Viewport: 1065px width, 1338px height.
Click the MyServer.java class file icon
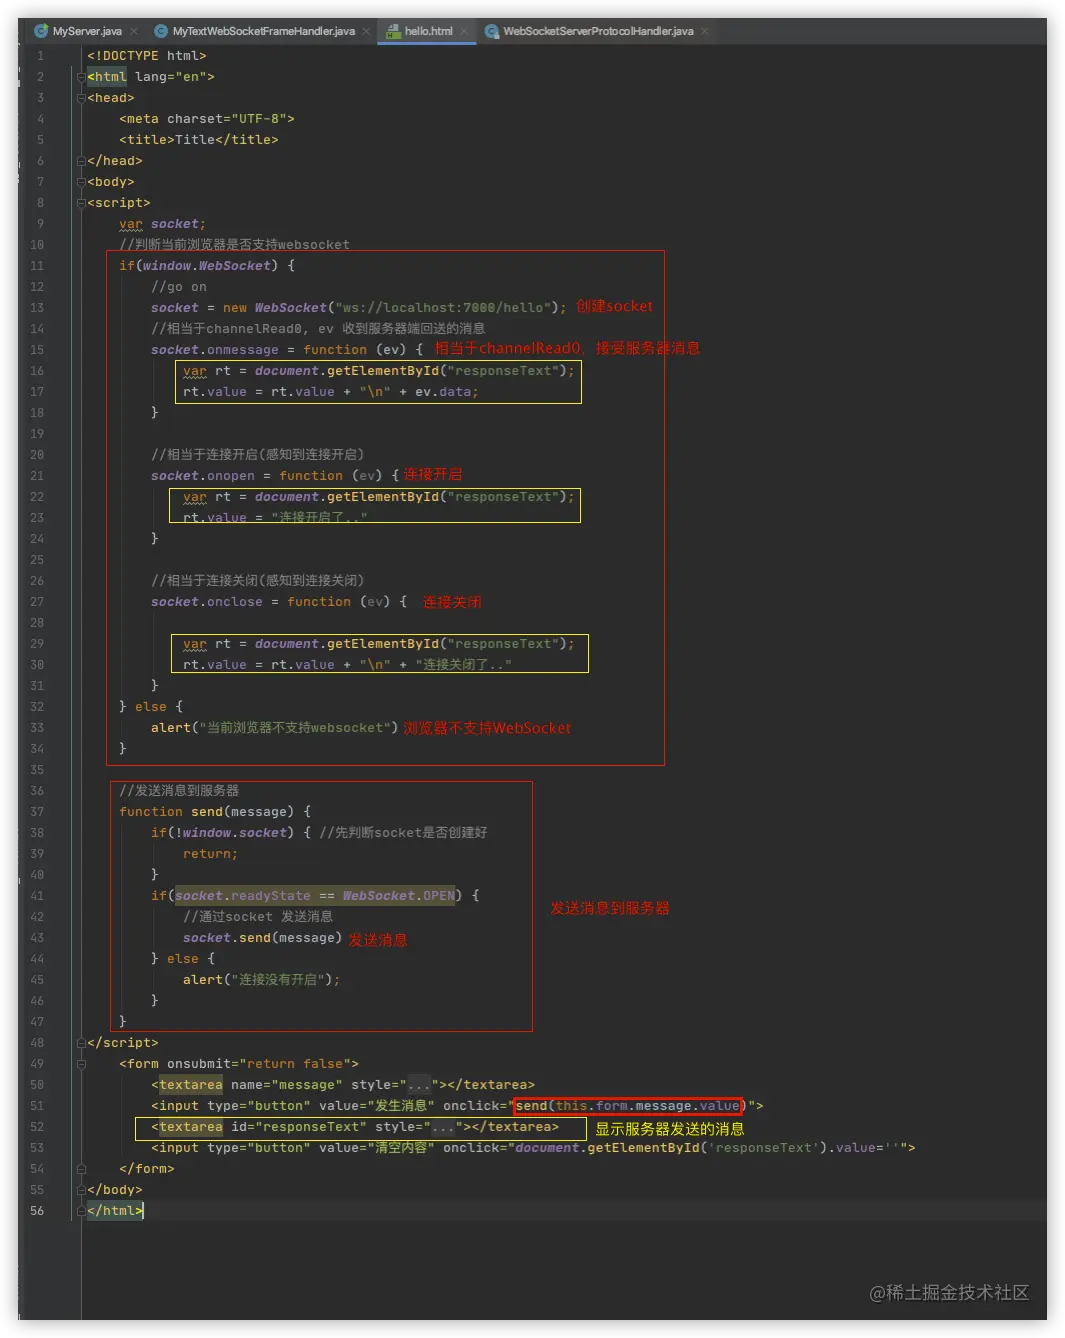tap(41, 31)
